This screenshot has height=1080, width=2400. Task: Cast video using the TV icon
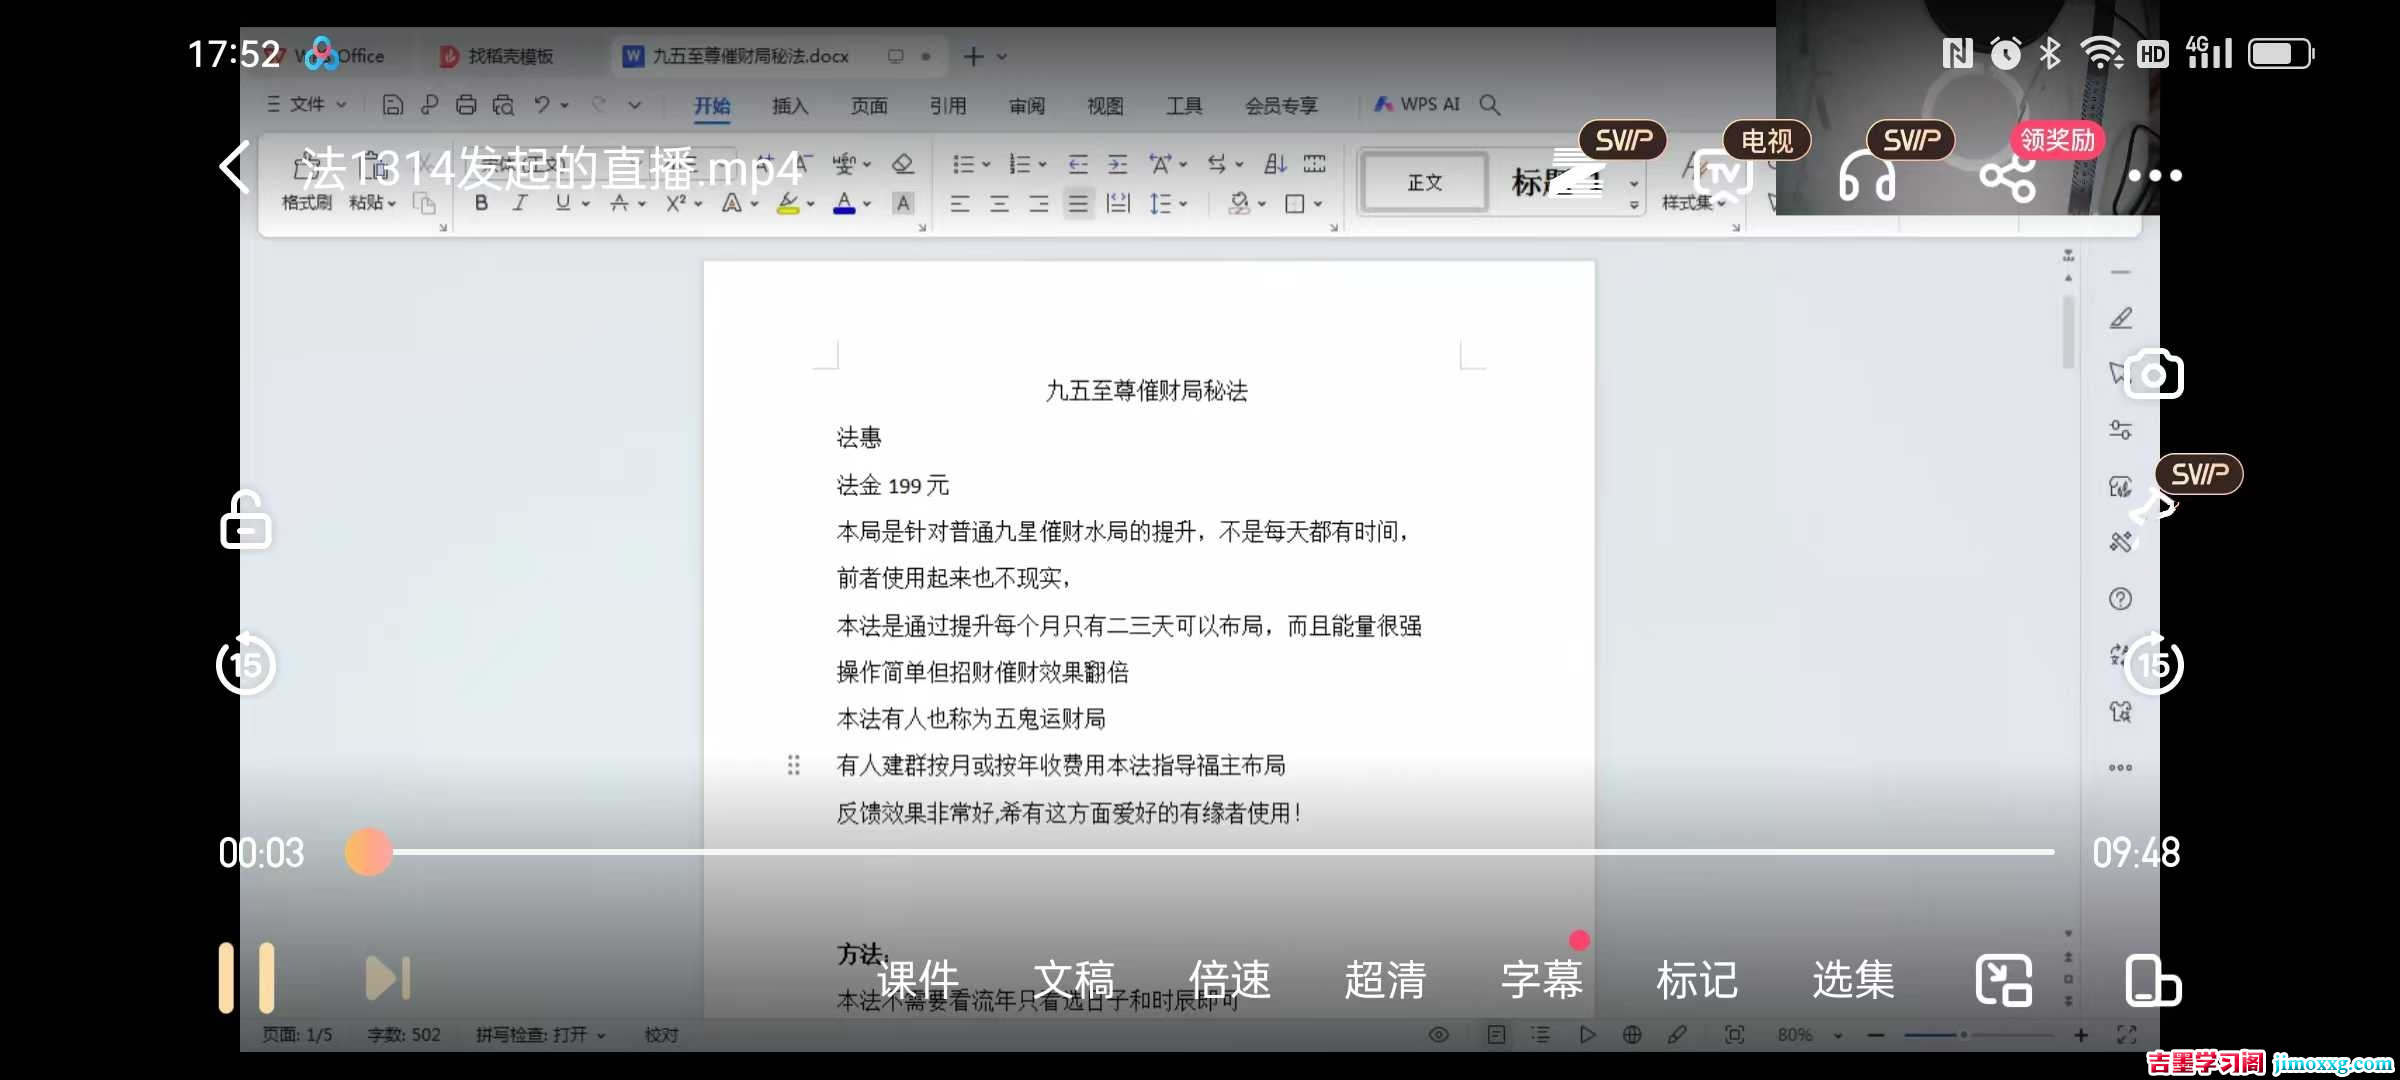click(1725, 176)
